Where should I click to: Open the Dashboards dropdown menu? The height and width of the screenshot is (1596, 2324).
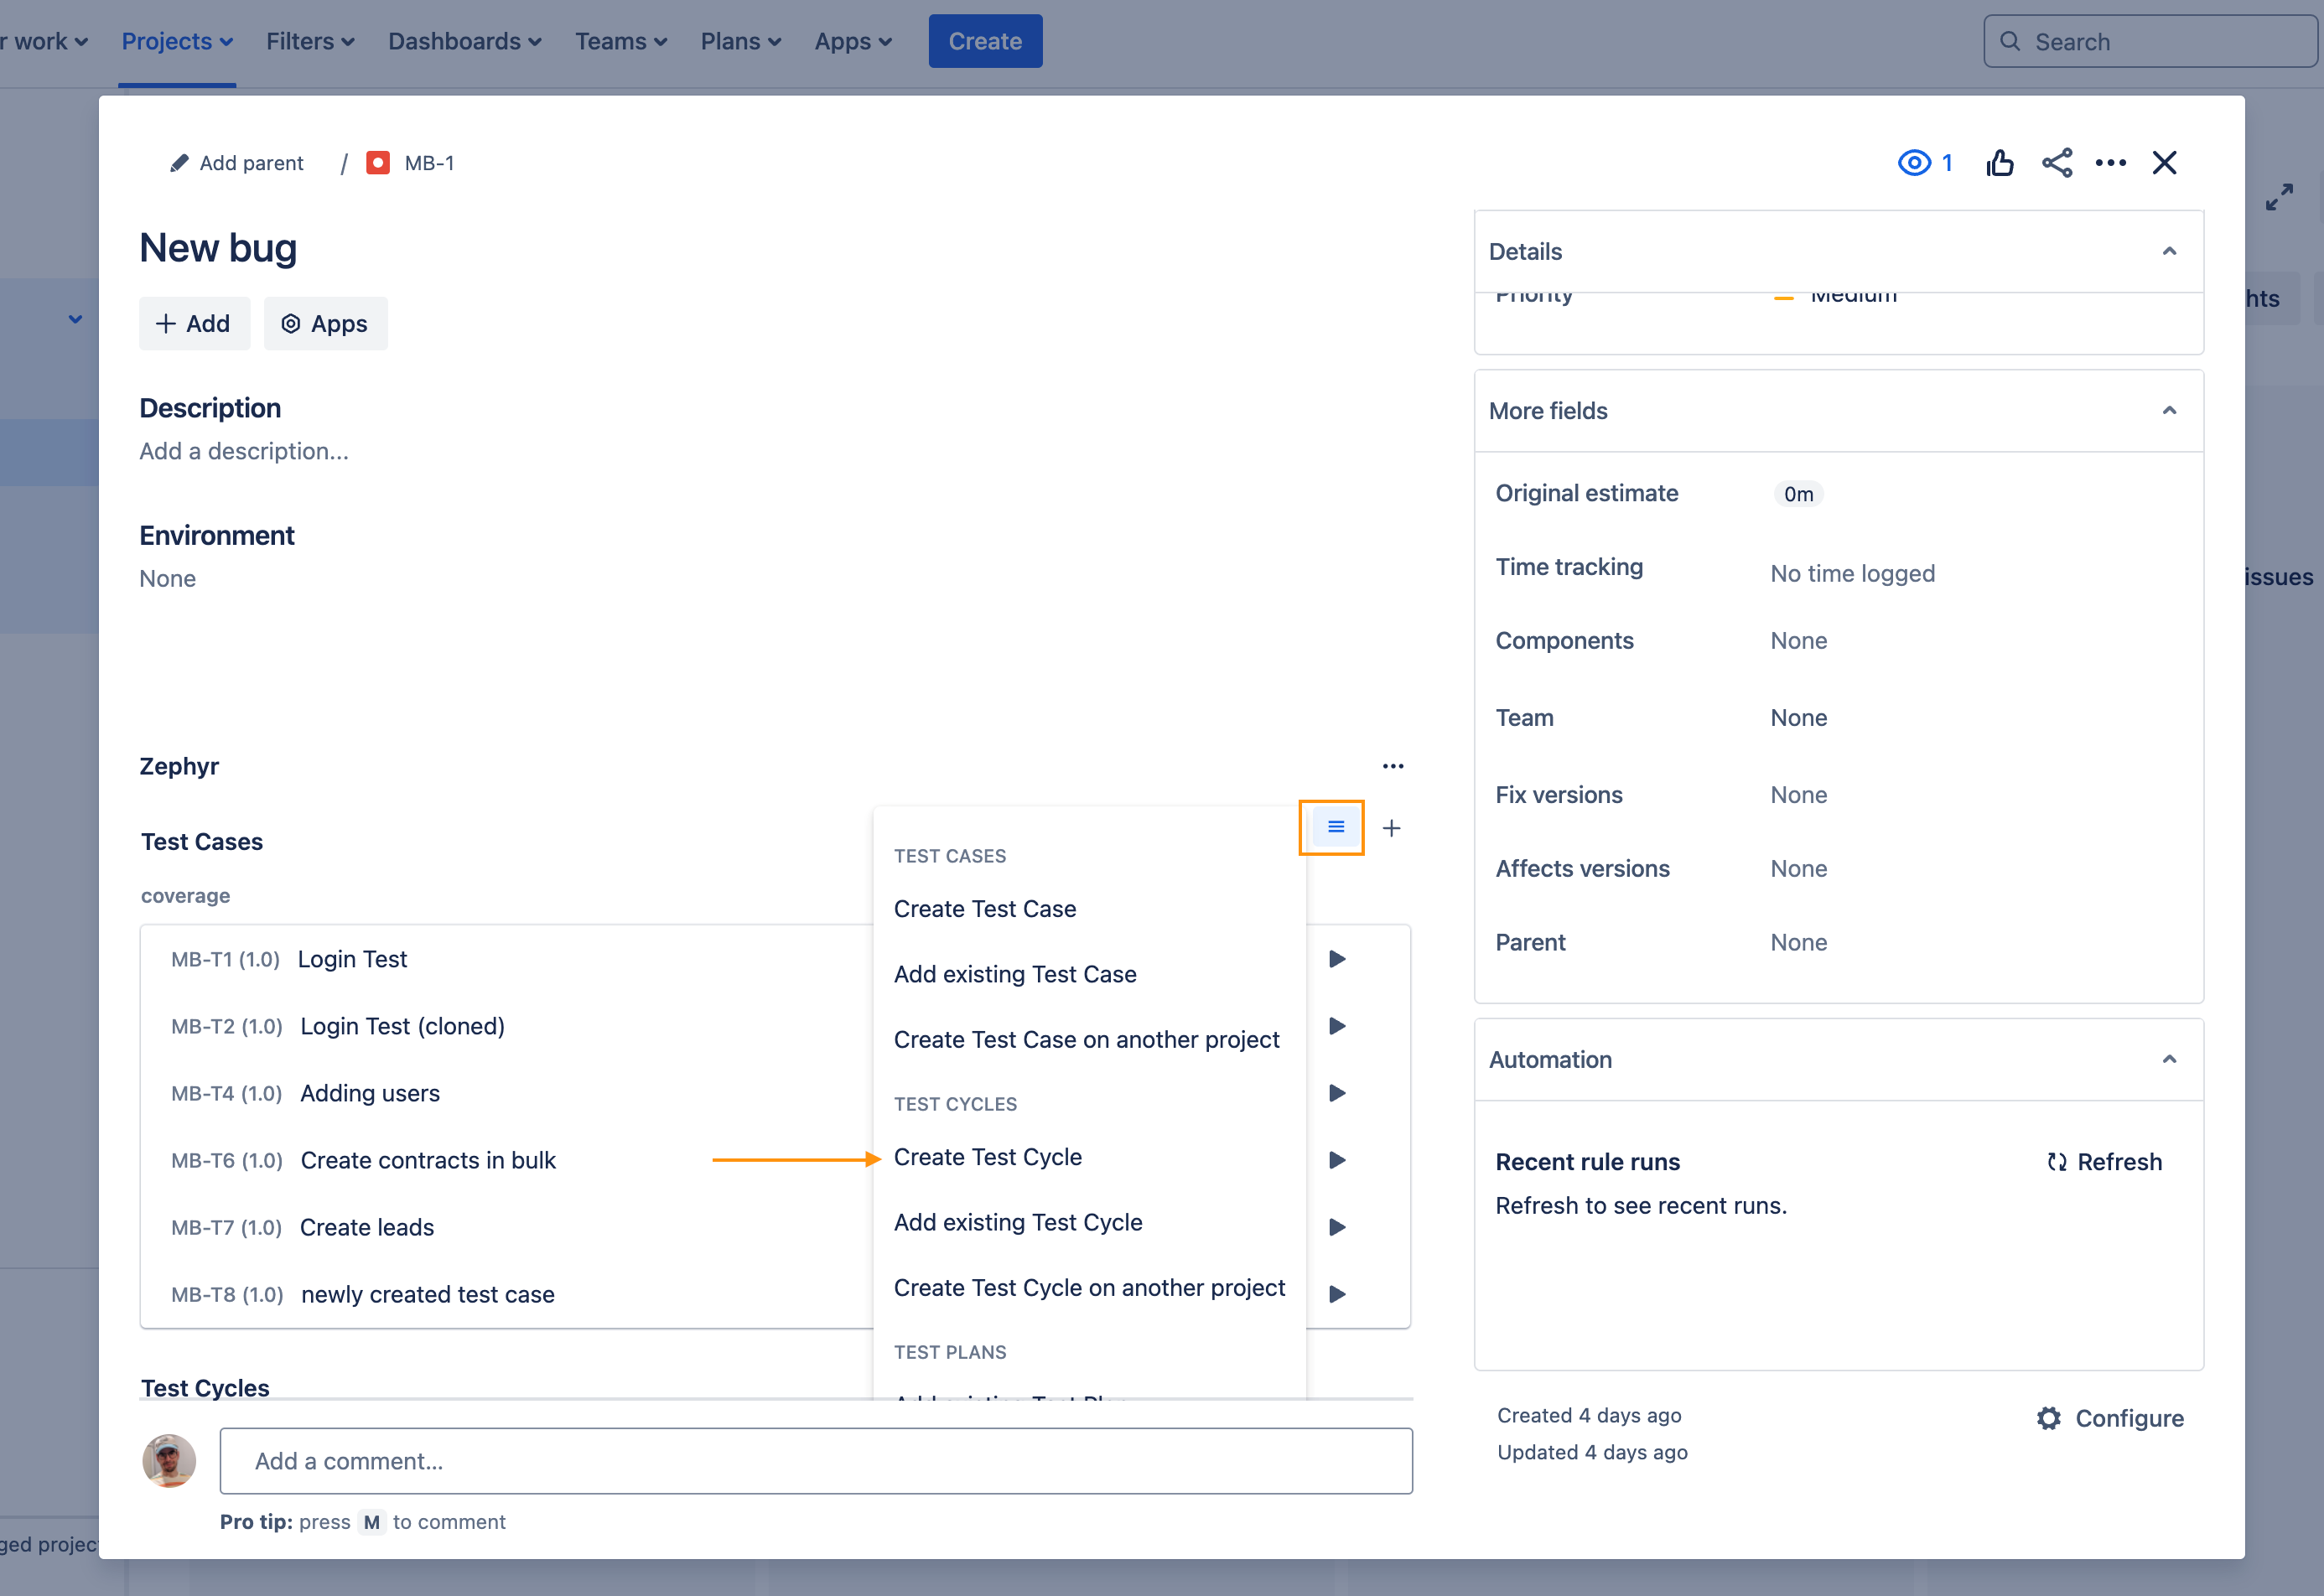pyautogui.click(x=464, y=41)
